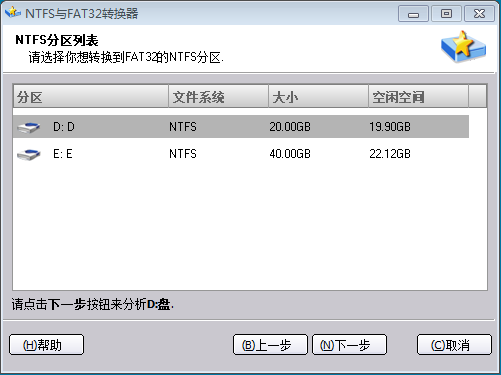Maximize the converter window

[446, 14]
